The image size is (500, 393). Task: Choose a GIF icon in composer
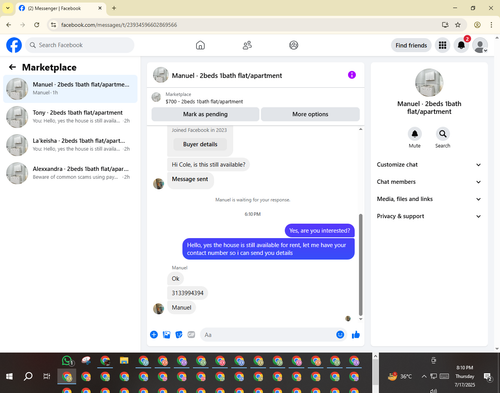pyautogui.click(x=191, y=335)
